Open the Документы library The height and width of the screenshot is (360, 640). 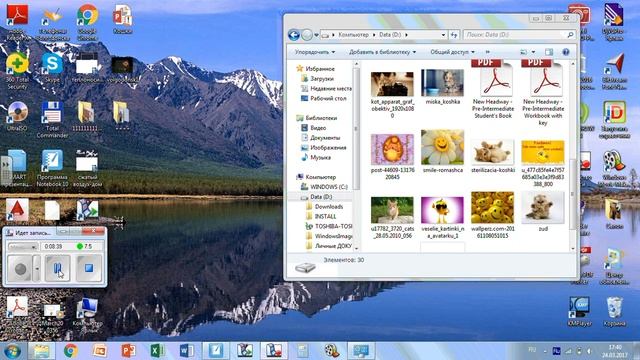click(x=320, y=138)
